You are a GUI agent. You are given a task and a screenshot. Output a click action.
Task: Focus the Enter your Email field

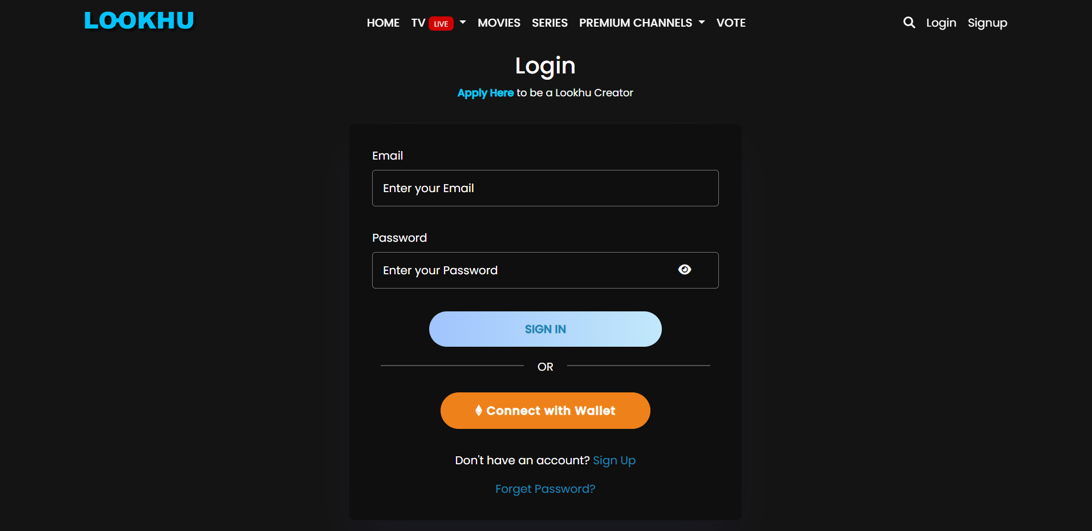[x=545, y=188]
